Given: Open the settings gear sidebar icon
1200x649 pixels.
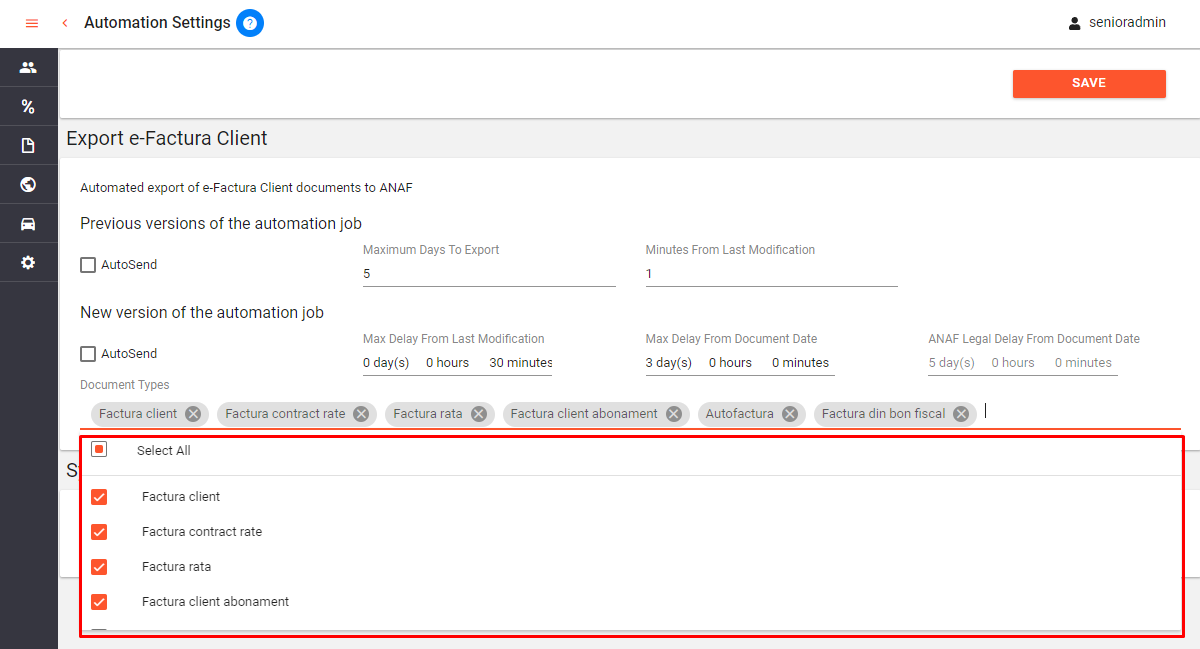Looking at the screenshot, I should [x=28, y=263].
